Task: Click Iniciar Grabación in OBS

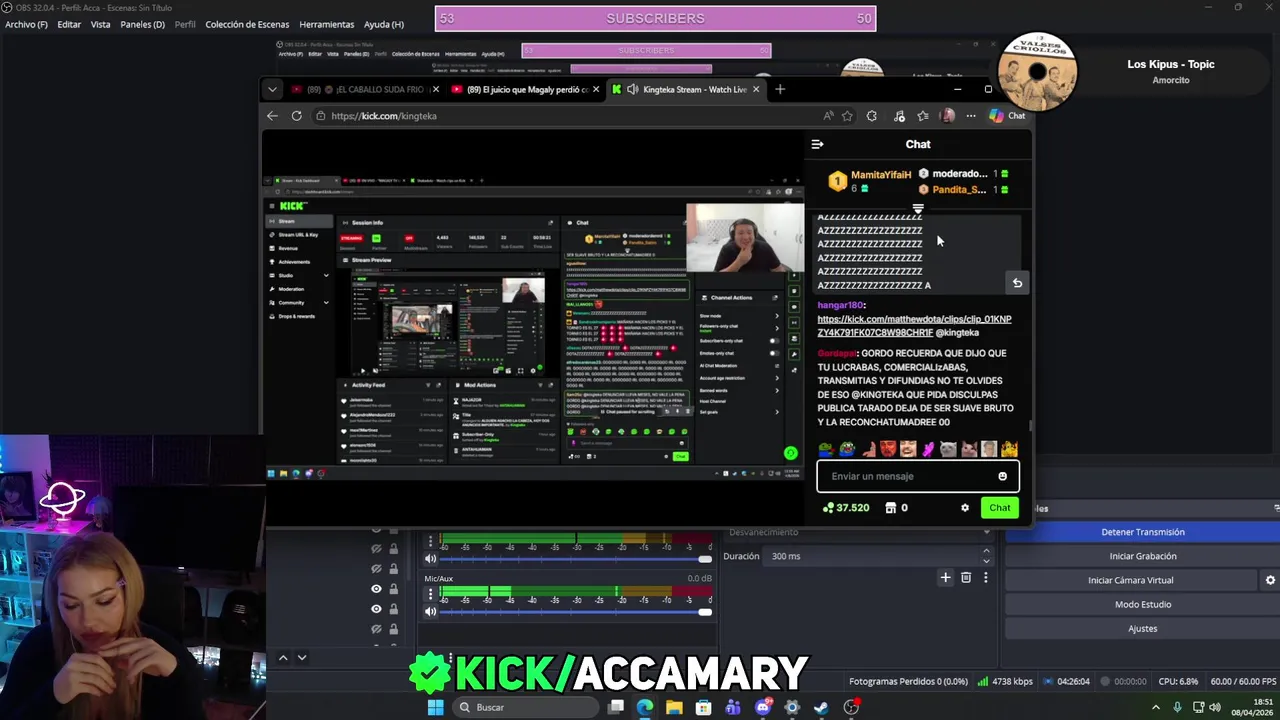Action: point(1142,556)
